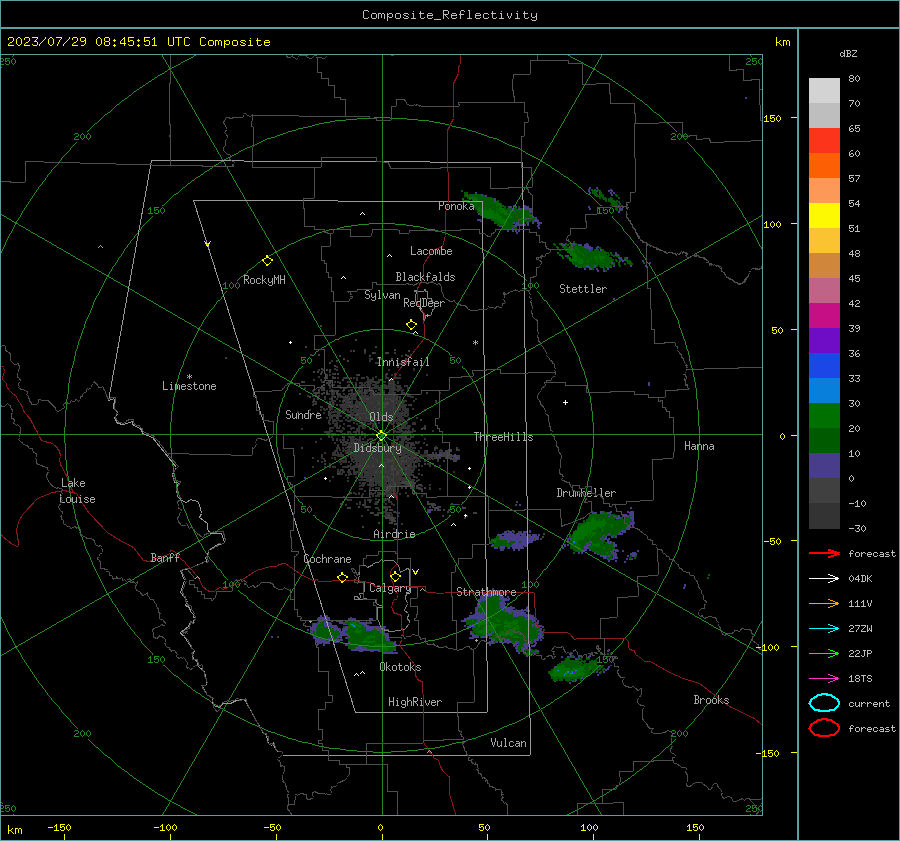Click the purple 36-39 dBZ color swatch

[x=824, y=341]
